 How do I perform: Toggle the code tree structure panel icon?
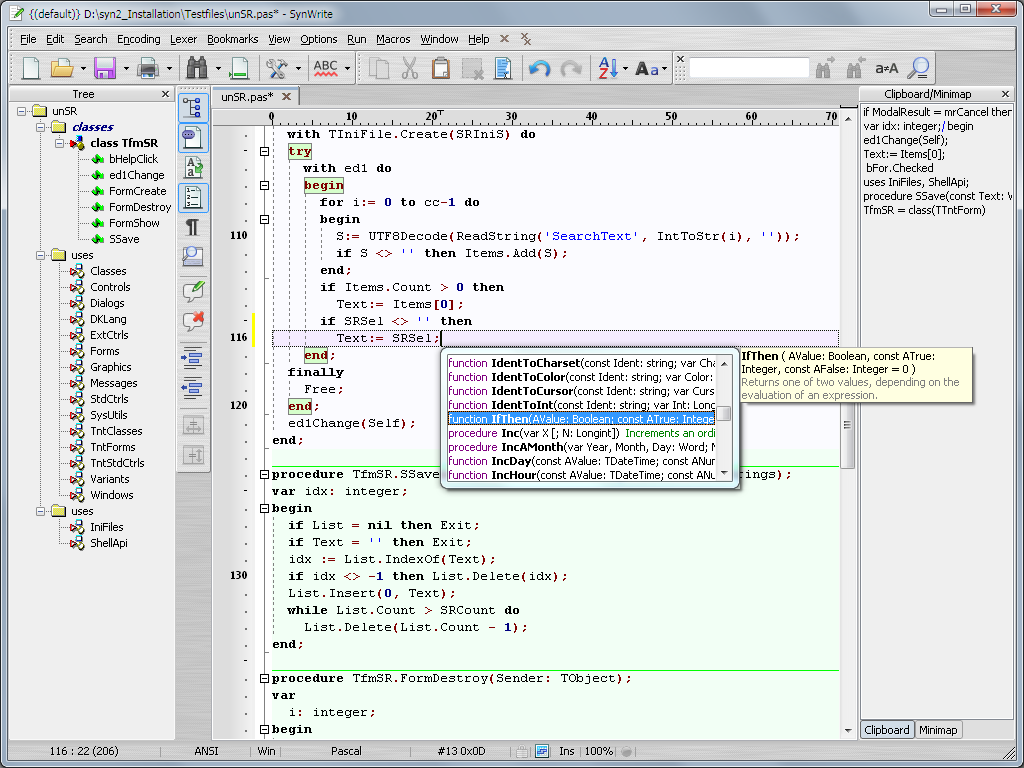click(x=193, y=107)
